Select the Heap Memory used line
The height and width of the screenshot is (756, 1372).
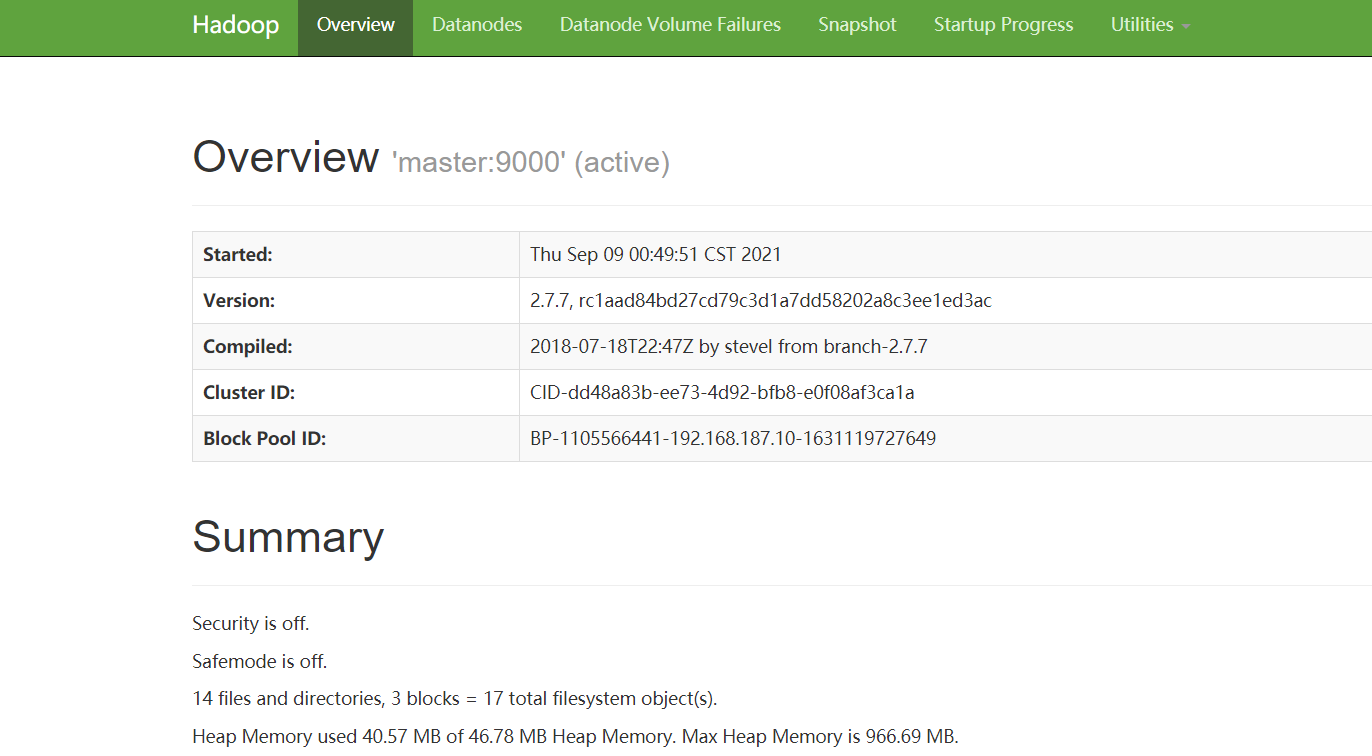[575, 737]
